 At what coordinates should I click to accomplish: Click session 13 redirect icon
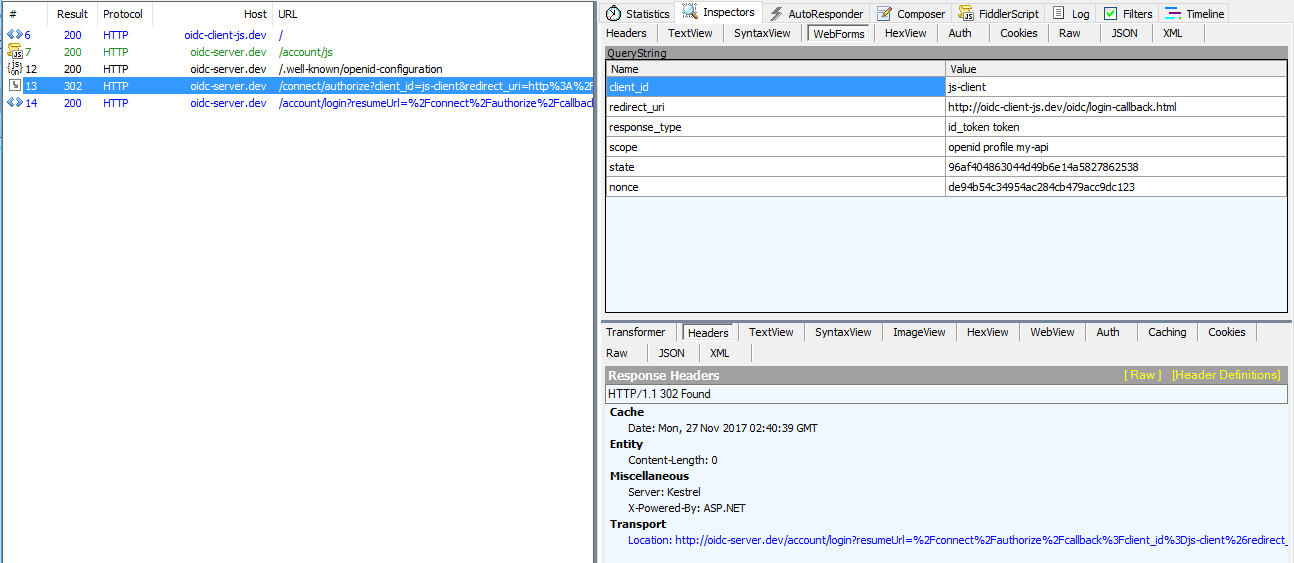tap(14, 86)
